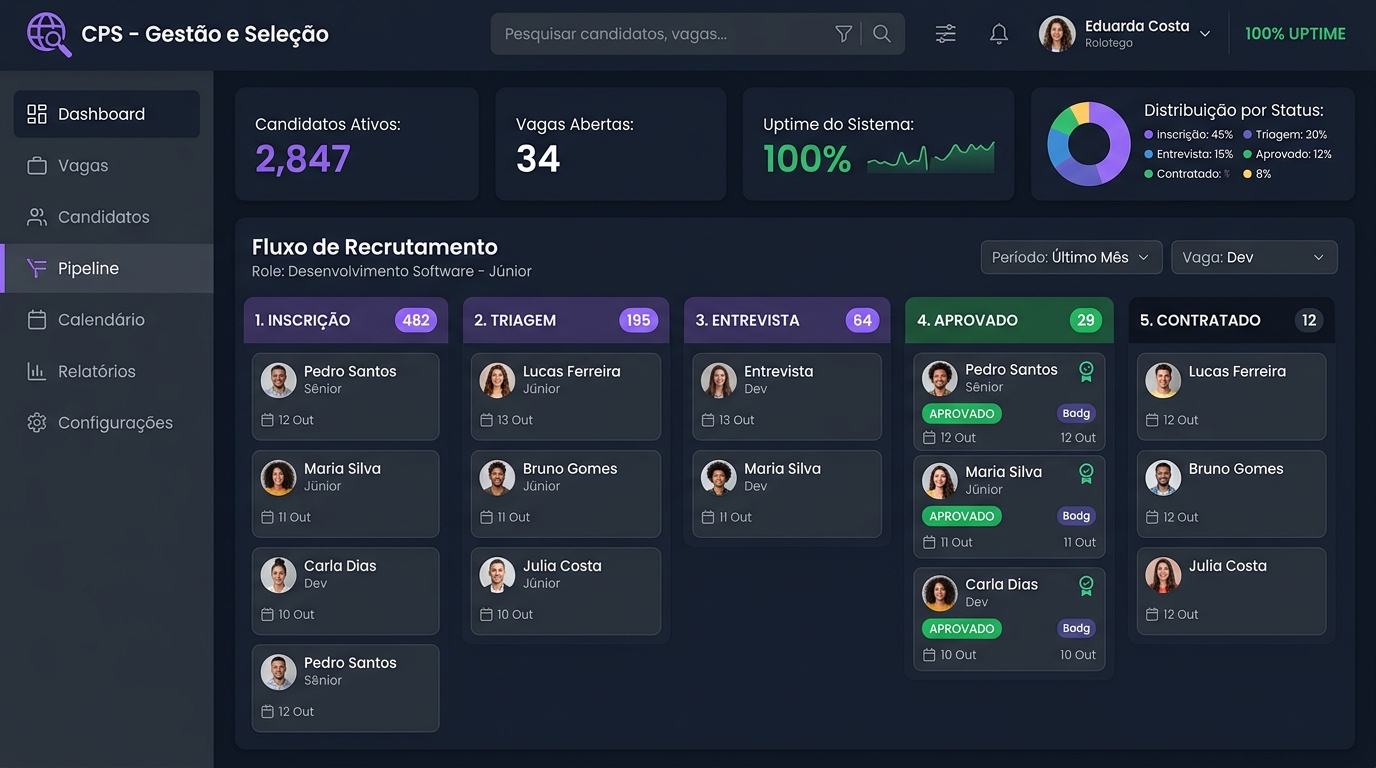This screenshot has height=768, width=1376.
Task: Click the Relatórios bar chart icon
Action: (37, 371)
